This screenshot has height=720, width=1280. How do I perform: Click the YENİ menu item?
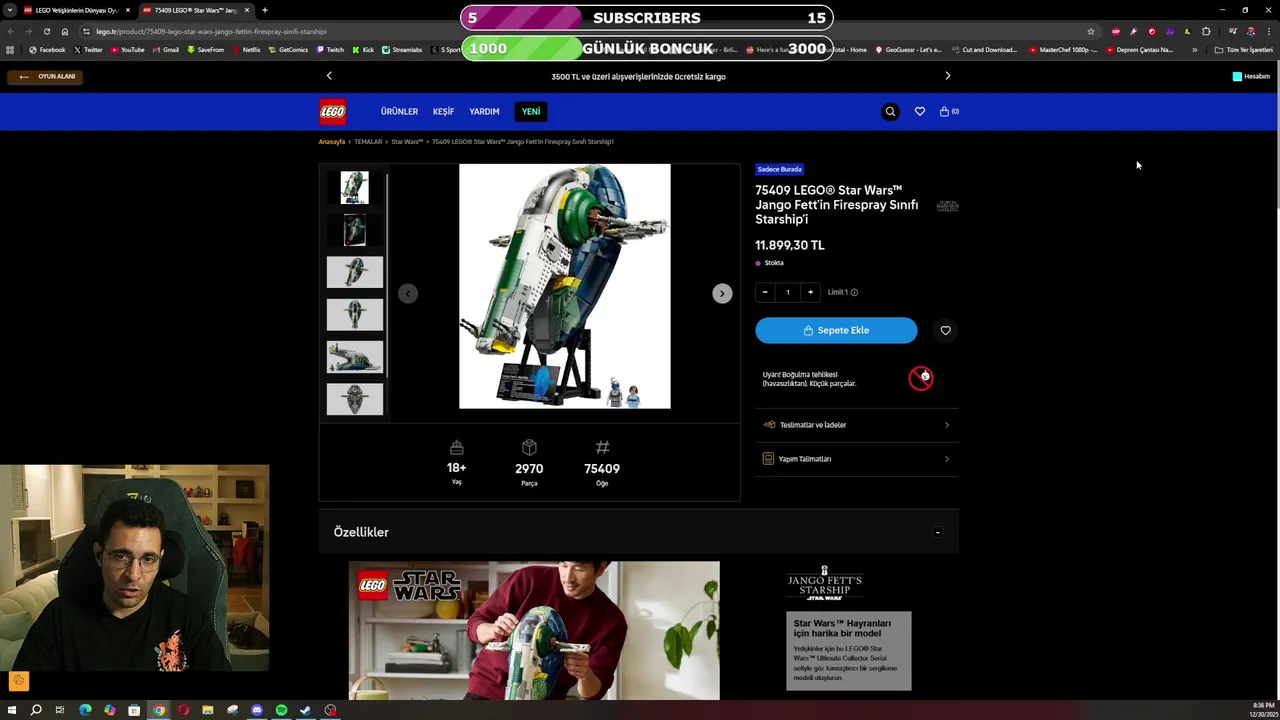click(530, 111)
